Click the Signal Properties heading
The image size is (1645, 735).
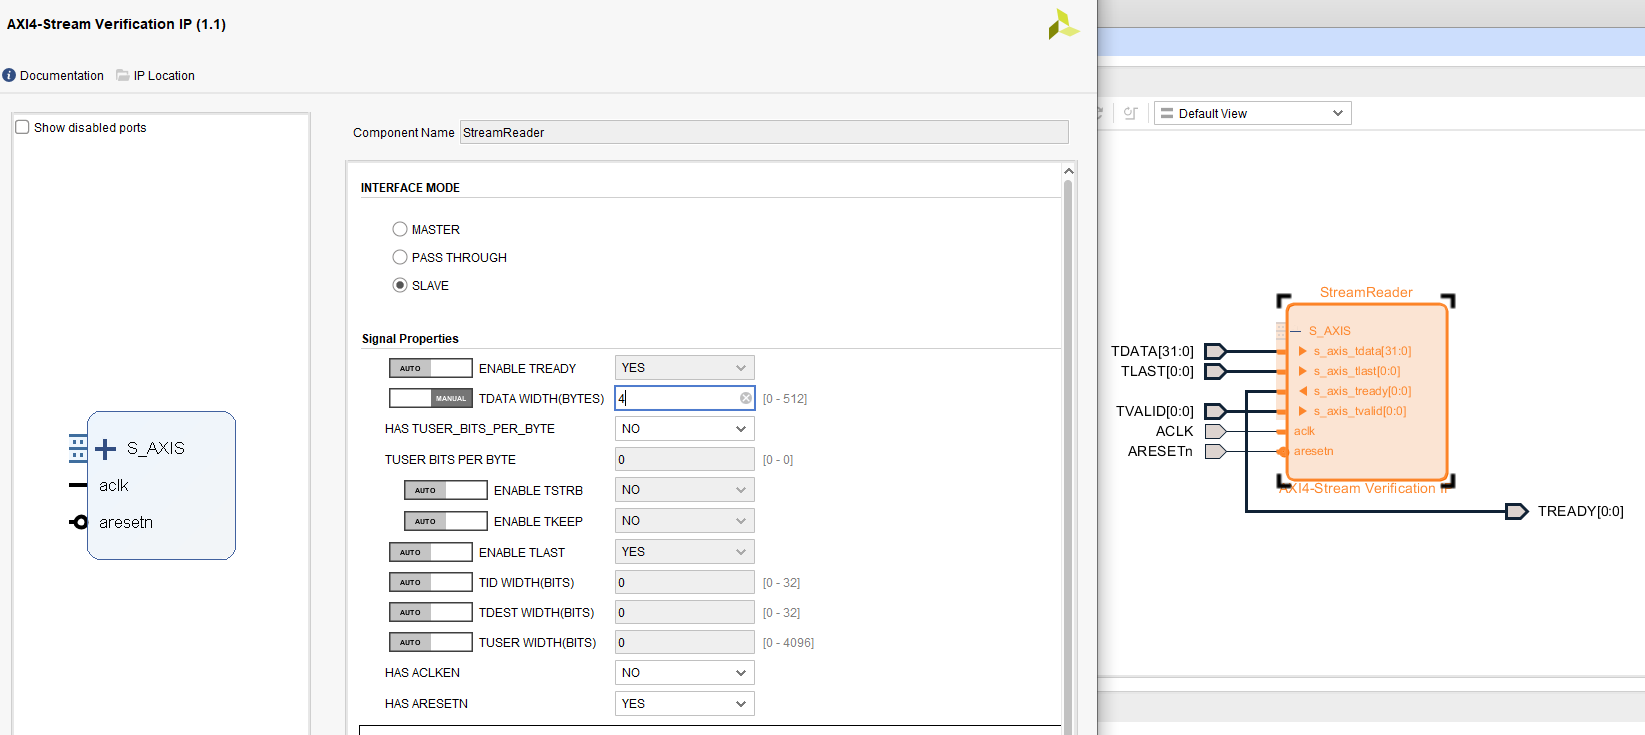point(410,339)
